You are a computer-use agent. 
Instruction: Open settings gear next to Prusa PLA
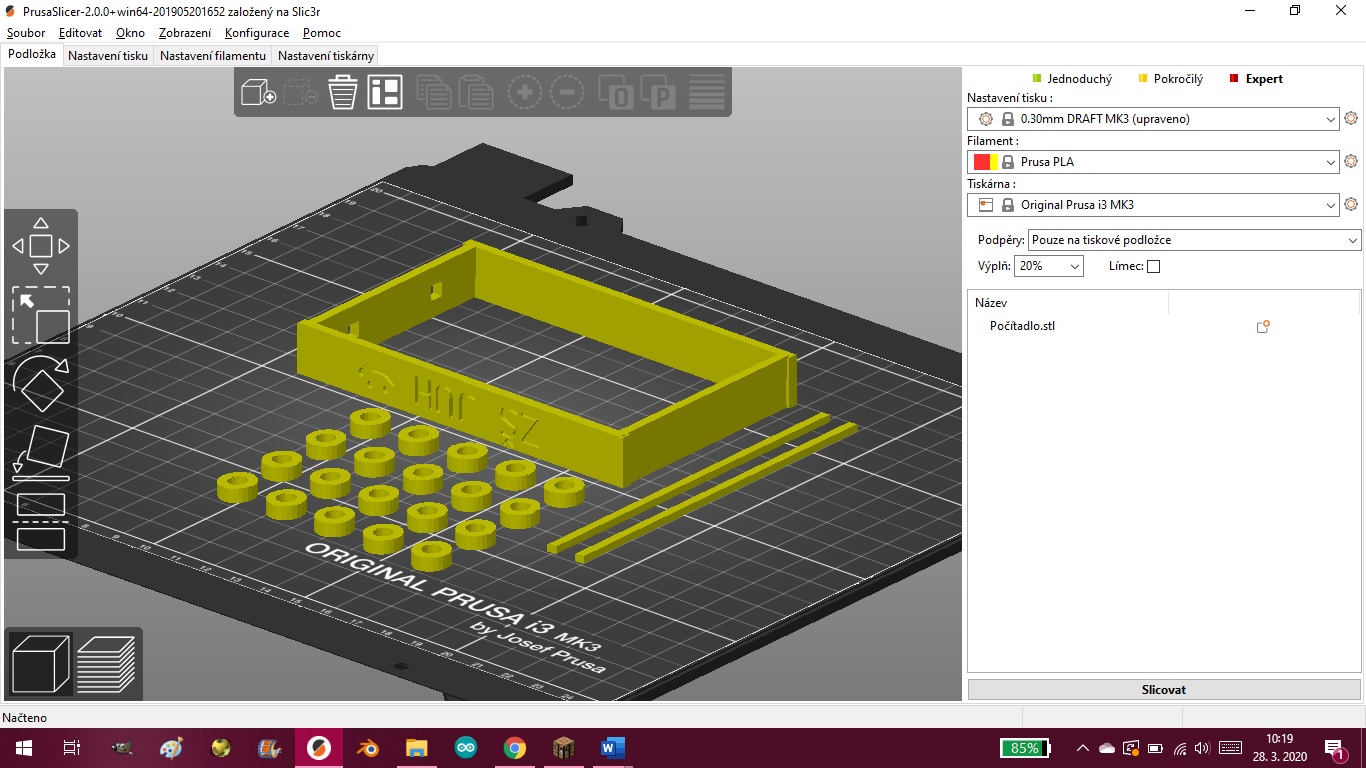tap(1351, 162)
